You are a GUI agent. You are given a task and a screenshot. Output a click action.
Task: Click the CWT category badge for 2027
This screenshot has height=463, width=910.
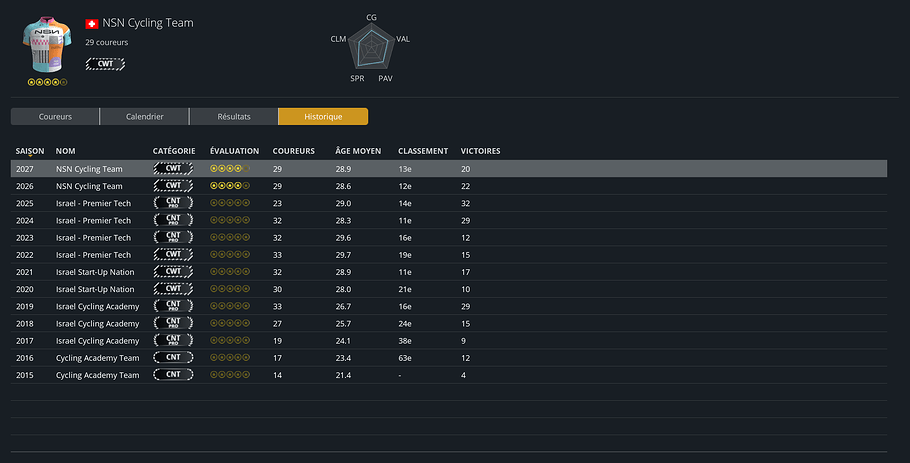coord(173,169)
